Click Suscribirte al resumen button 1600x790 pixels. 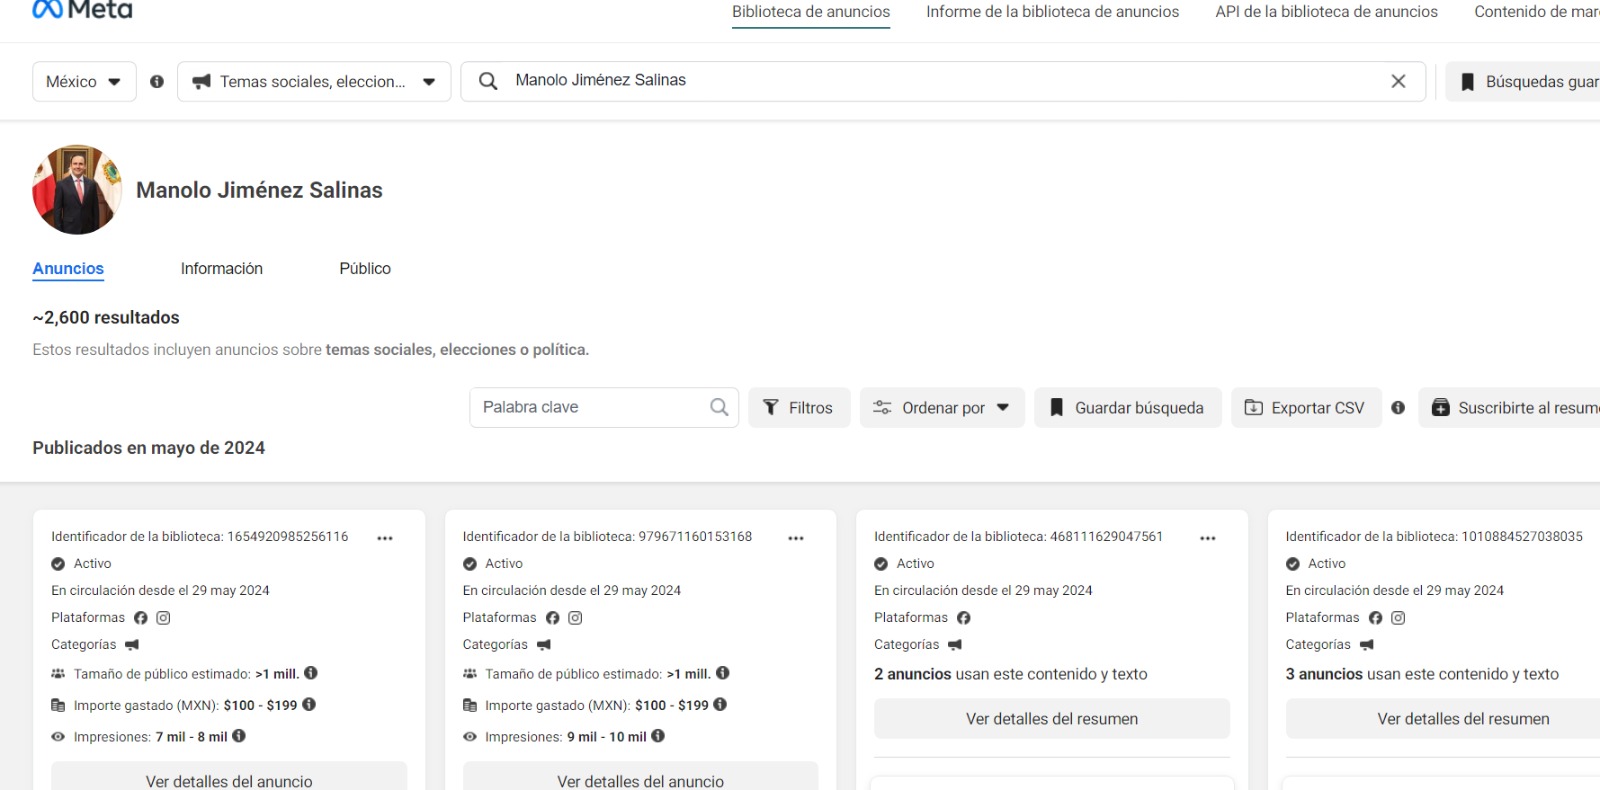point(1509,407)
